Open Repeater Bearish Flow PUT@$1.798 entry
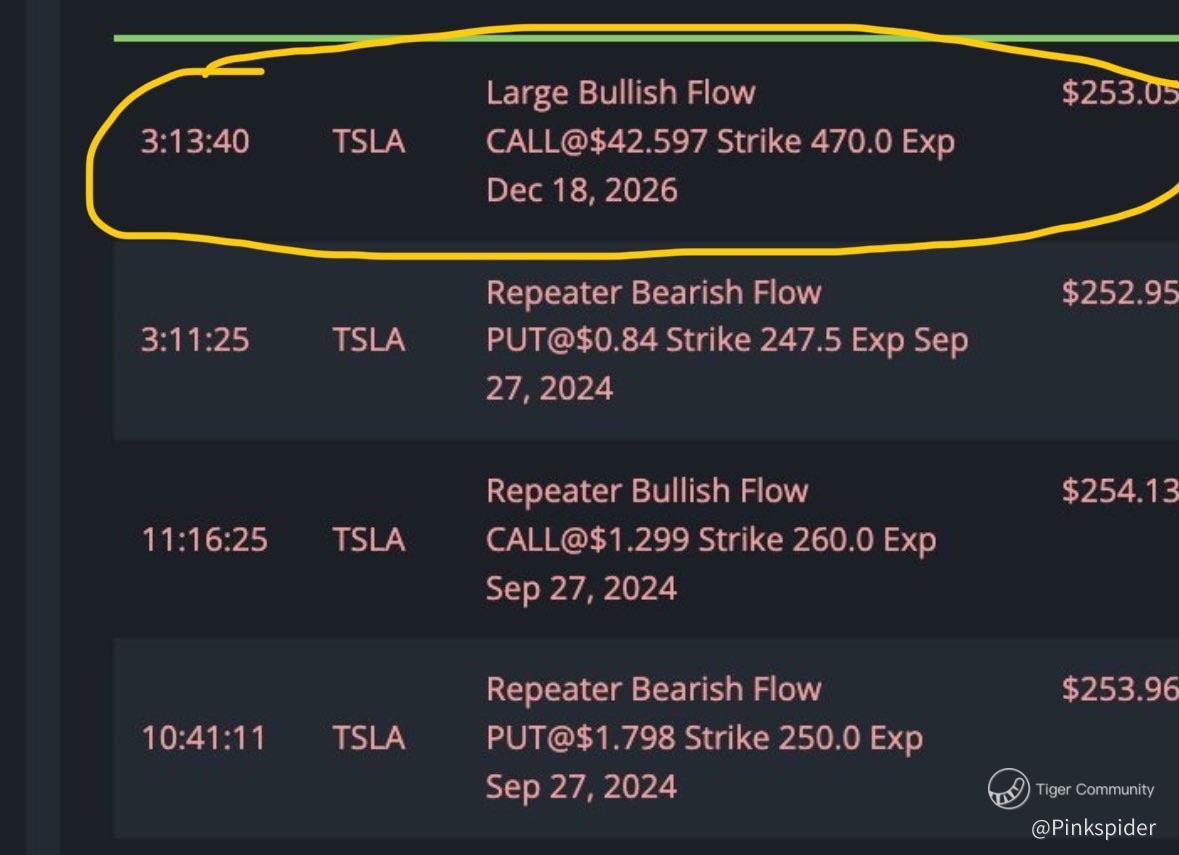 click(x=705, y=738)
